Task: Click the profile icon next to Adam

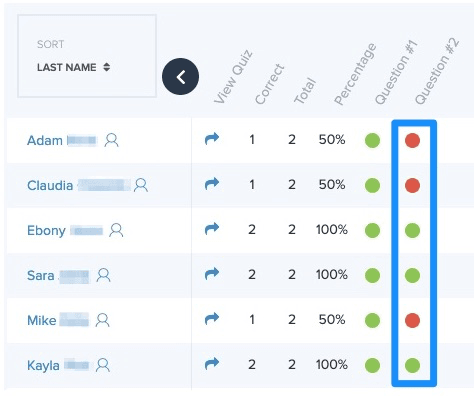Action: click(111, 140)
